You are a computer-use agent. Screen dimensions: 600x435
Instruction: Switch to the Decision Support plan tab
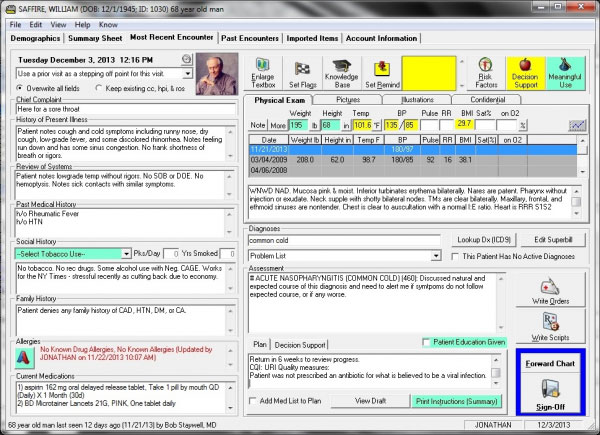click(x=300, y=345)
